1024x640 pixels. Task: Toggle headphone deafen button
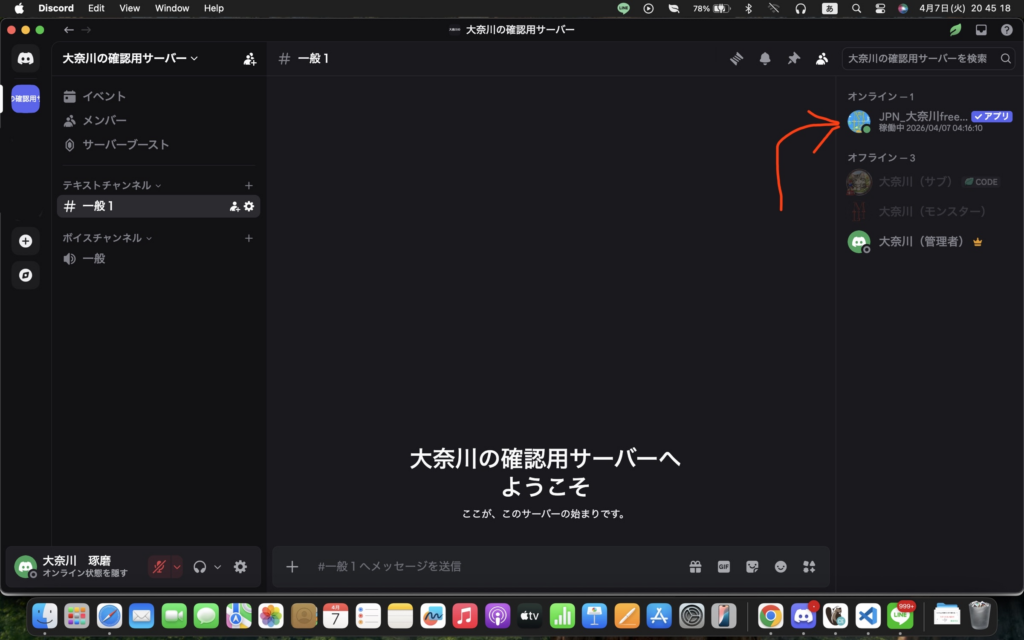[200, 567]
